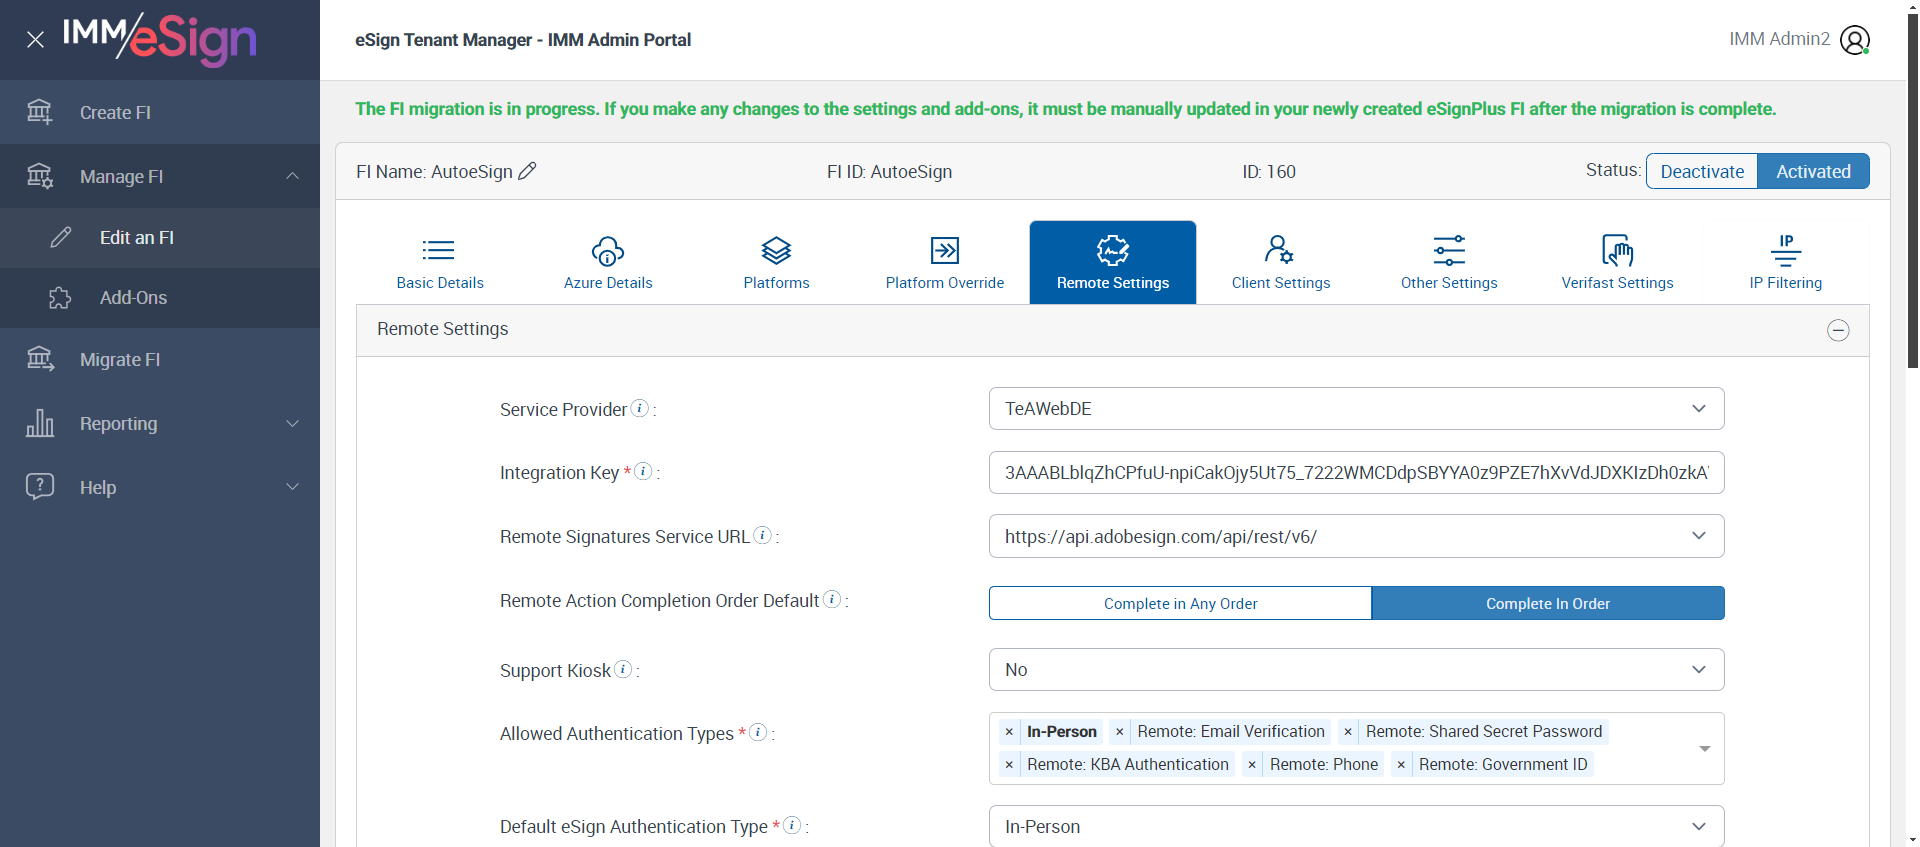Screen dimensions: 1920x847
Task: Select Complete in Any Order option
Action: [x=1180, y=603]
